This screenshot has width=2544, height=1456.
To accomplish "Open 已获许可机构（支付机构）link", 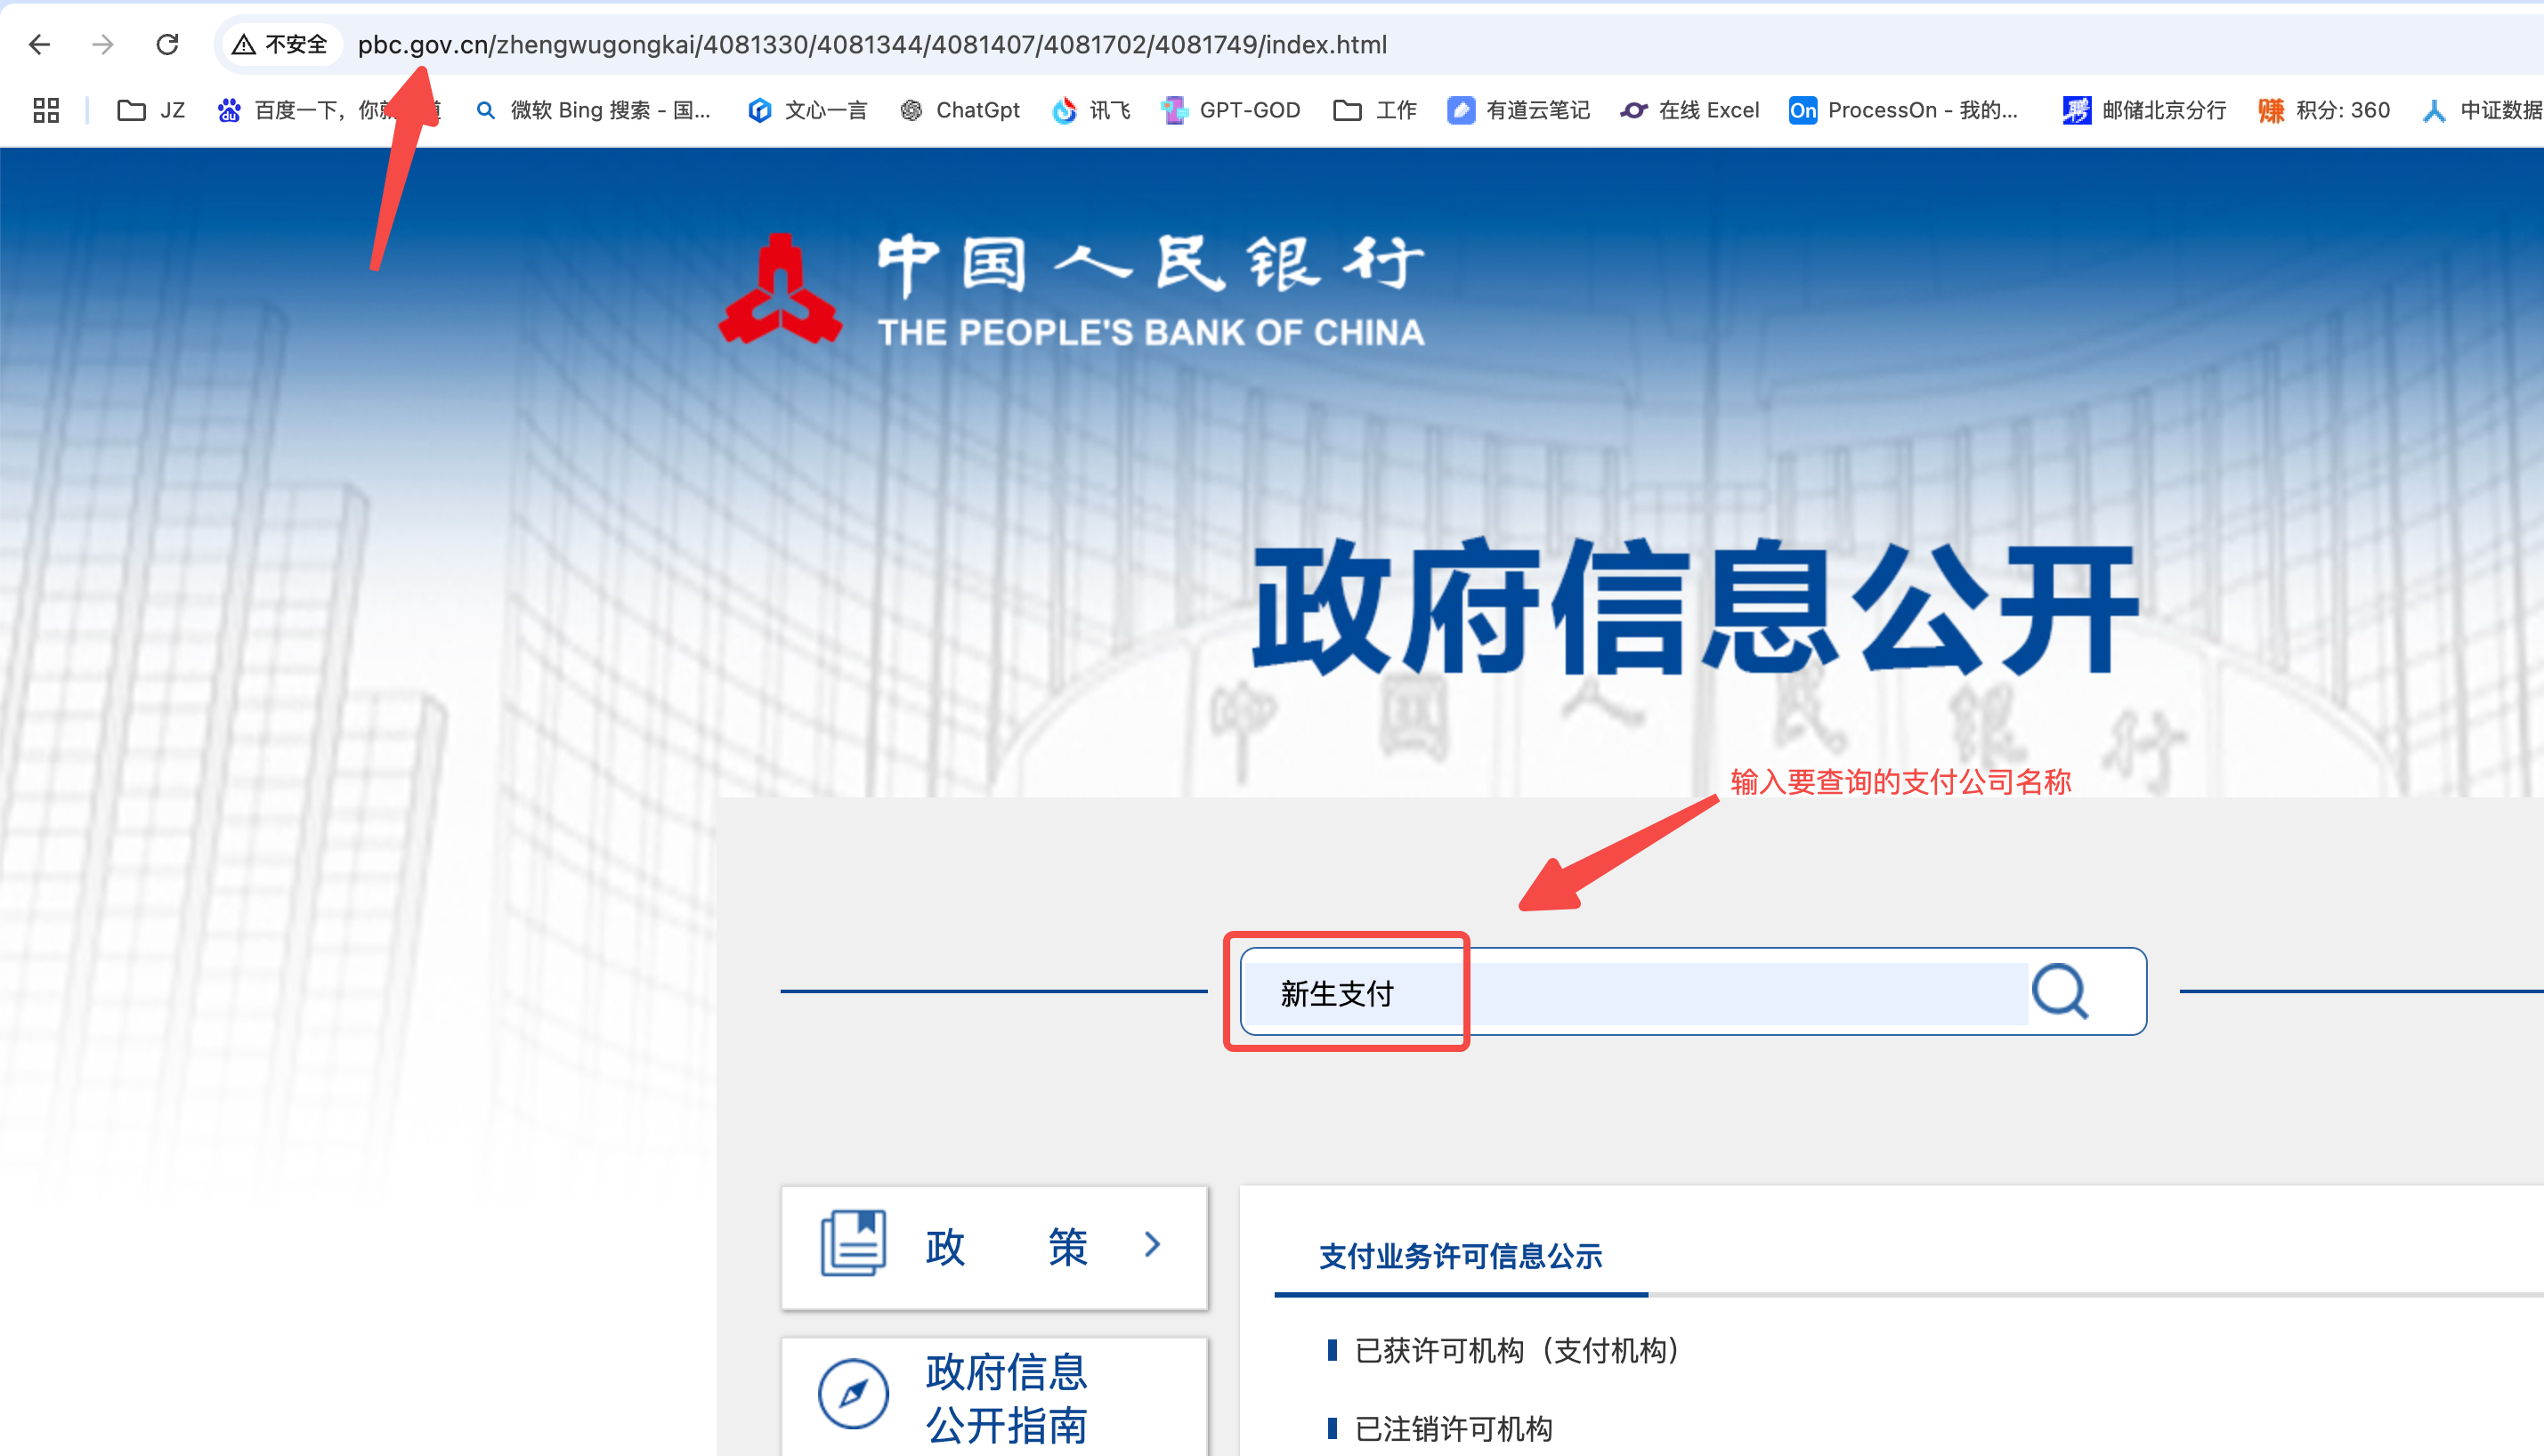I will 1517,1350.
